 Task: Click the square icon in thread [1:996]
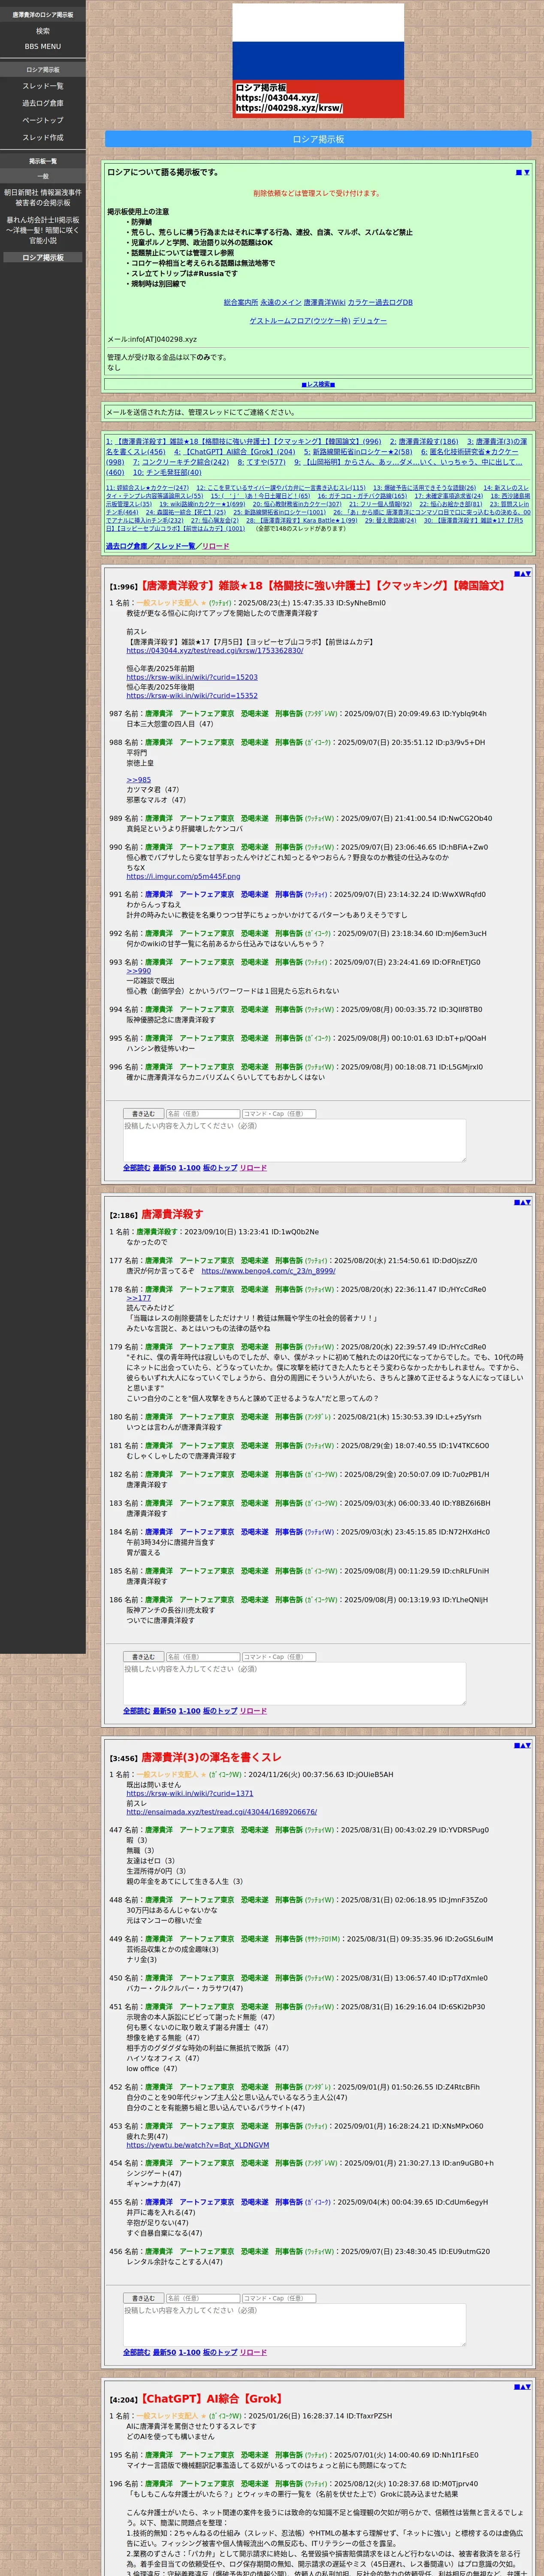516,574
